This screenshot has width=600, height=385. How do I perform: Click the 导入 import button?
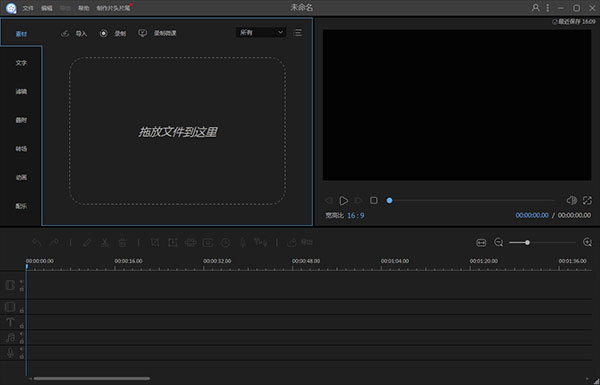(74, 34)
